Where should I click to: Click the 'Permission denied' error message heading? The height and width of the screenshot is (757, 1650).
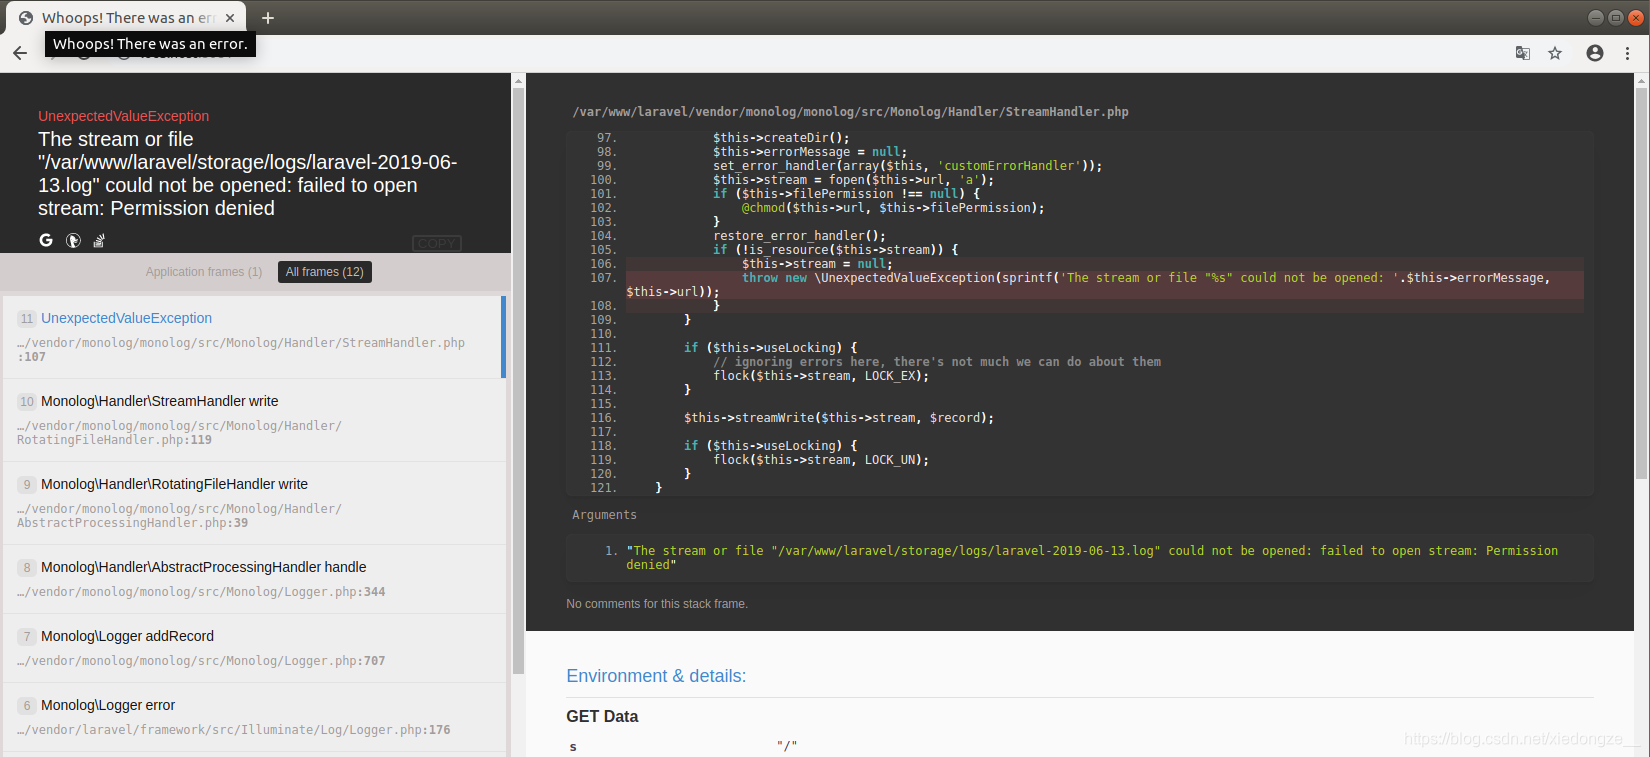click(247, 174)
